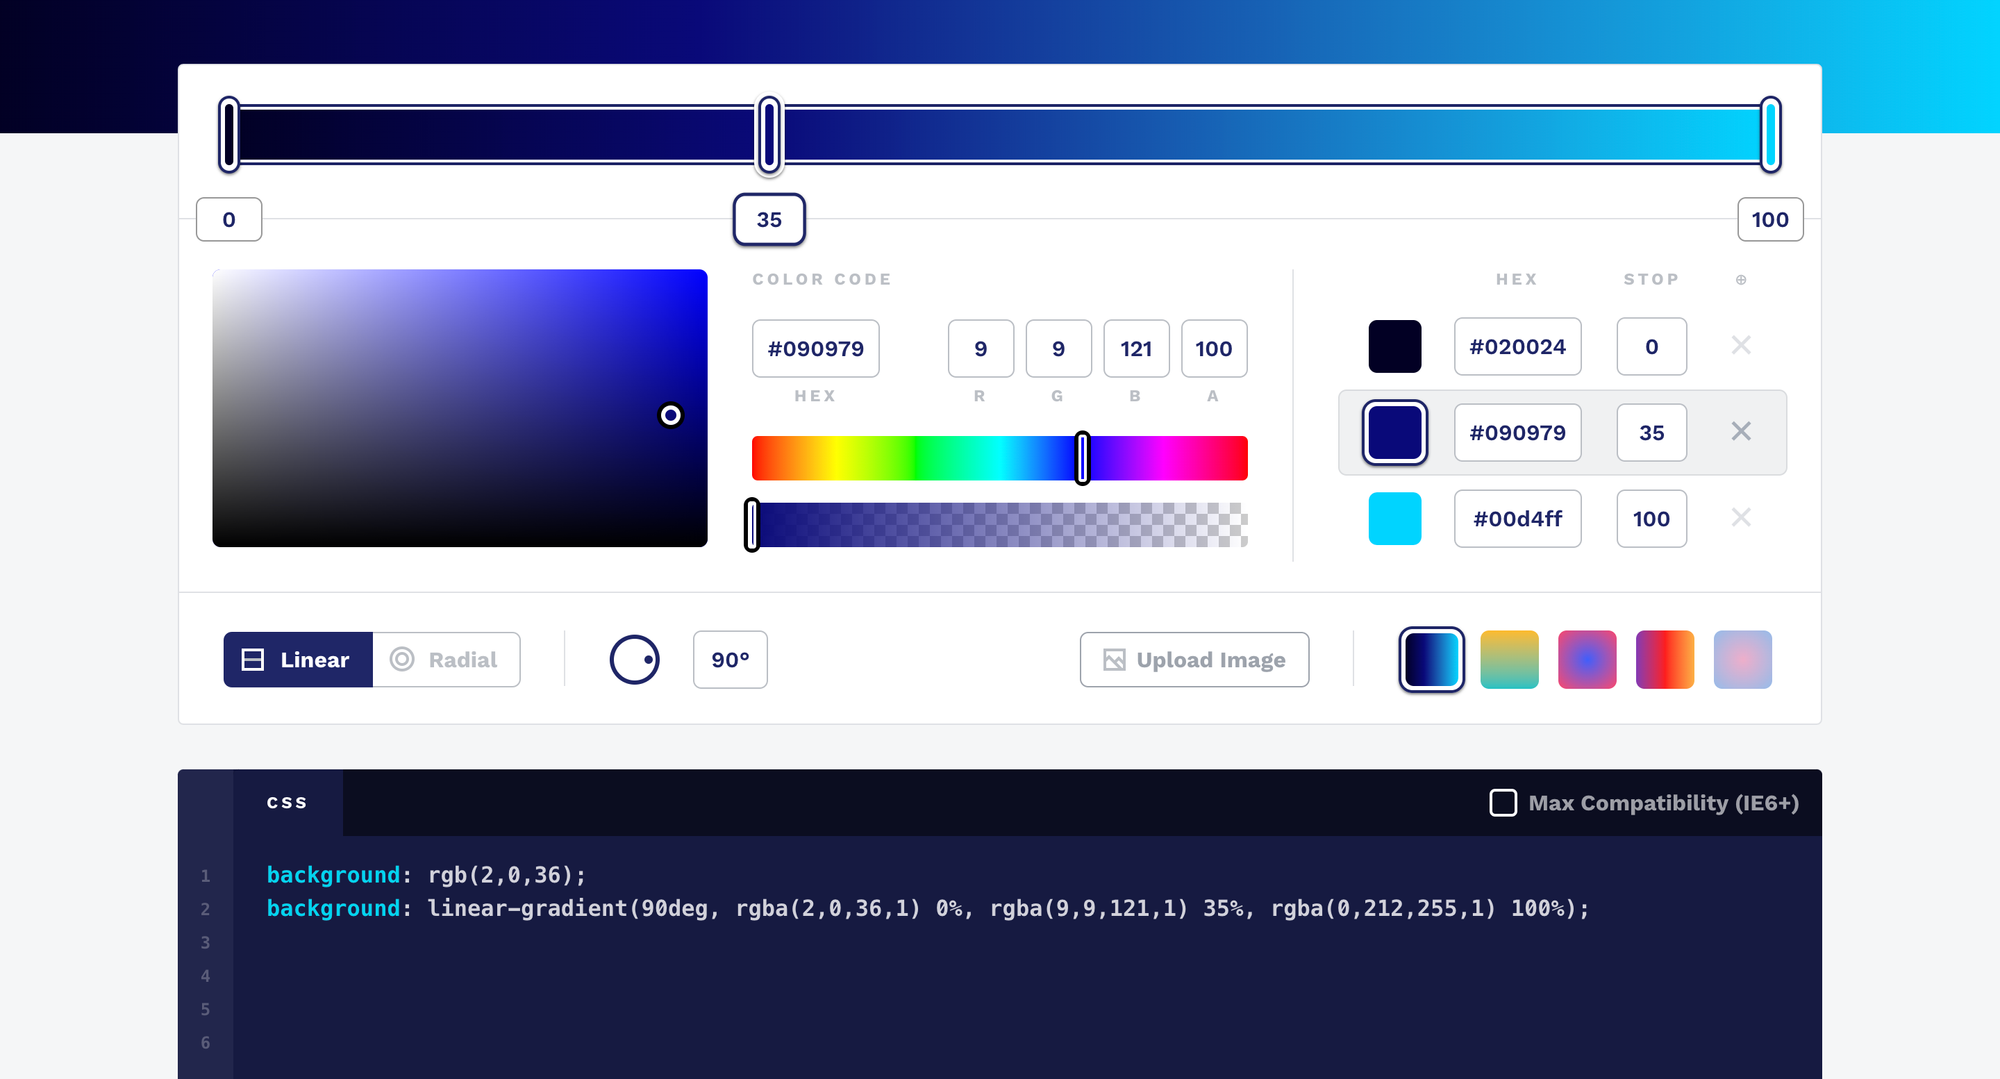Click the add stop plus icon
The width and height of the screenshot is (2000, 1079).
(1741, 280)
